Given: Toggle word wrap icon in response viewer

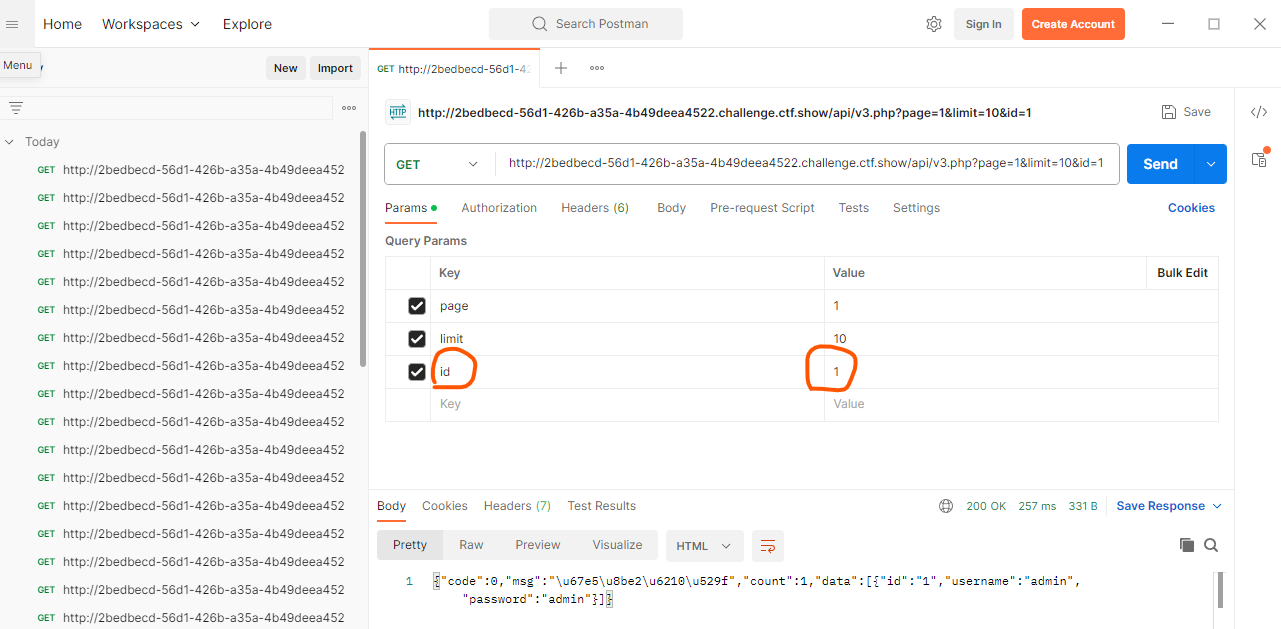Looking at the screenshot, I should (768, 545).
